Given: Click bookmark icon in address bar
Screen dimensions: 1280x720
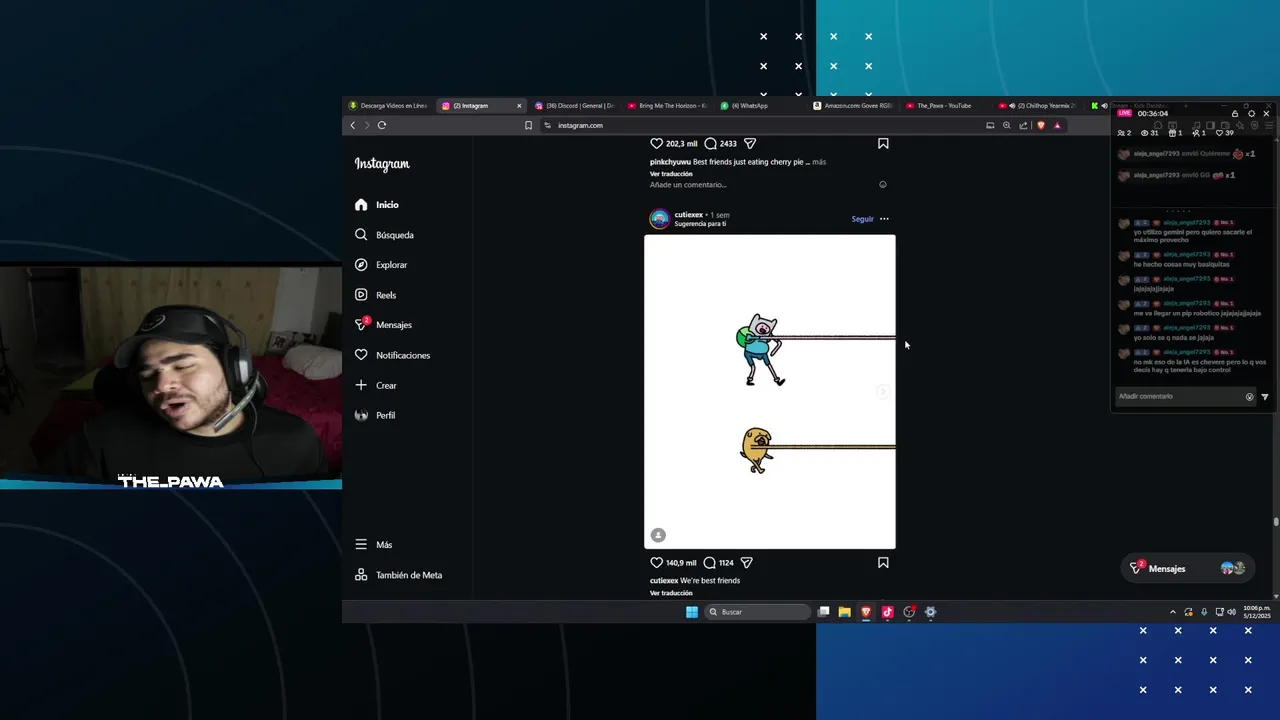Looking at the screenshot, I should [x=528, y=126].
